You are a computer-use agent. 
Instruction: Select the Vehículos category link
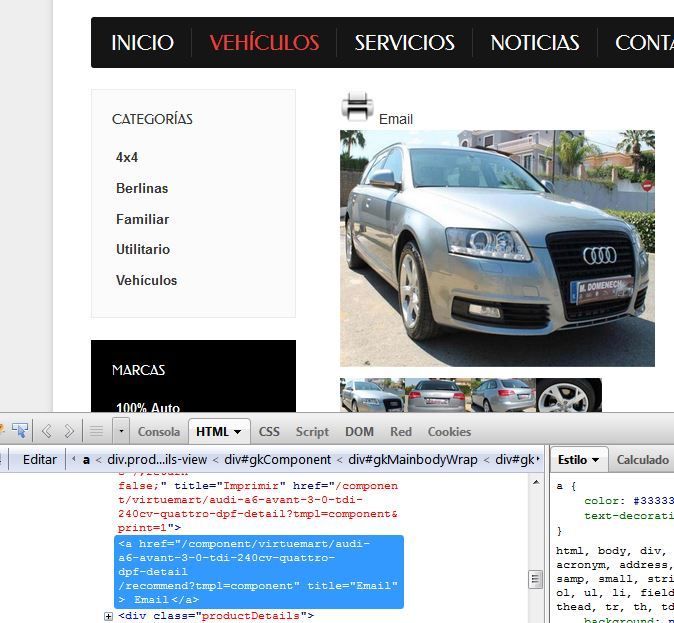pyautogui.click(x=146, y=280)
